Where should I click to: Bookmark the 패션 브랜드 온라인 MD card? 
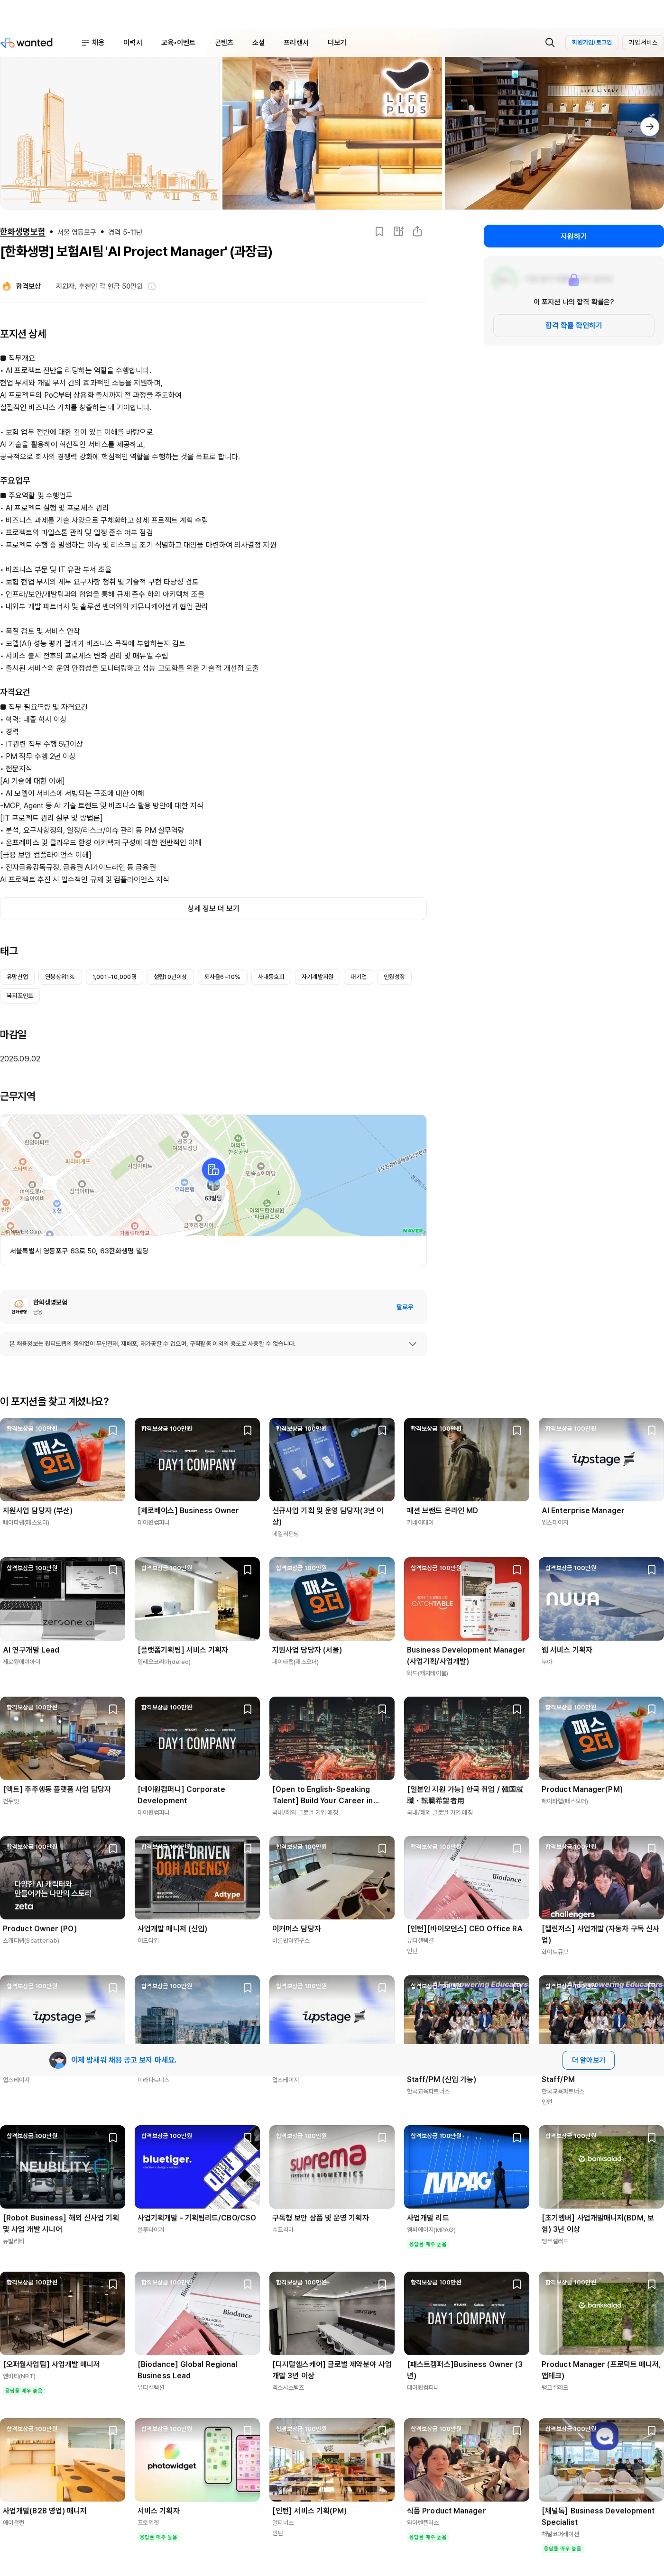point(517,1431)
